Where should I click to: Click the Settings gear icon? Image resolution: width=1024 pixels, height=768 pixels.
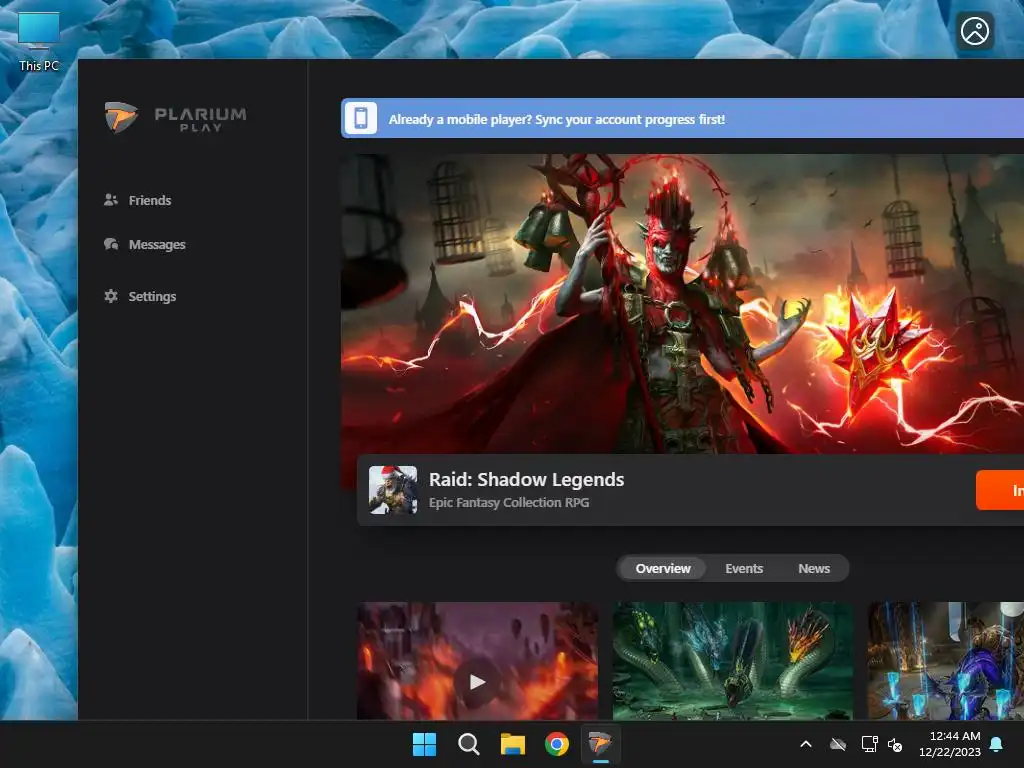click(111, 296)
